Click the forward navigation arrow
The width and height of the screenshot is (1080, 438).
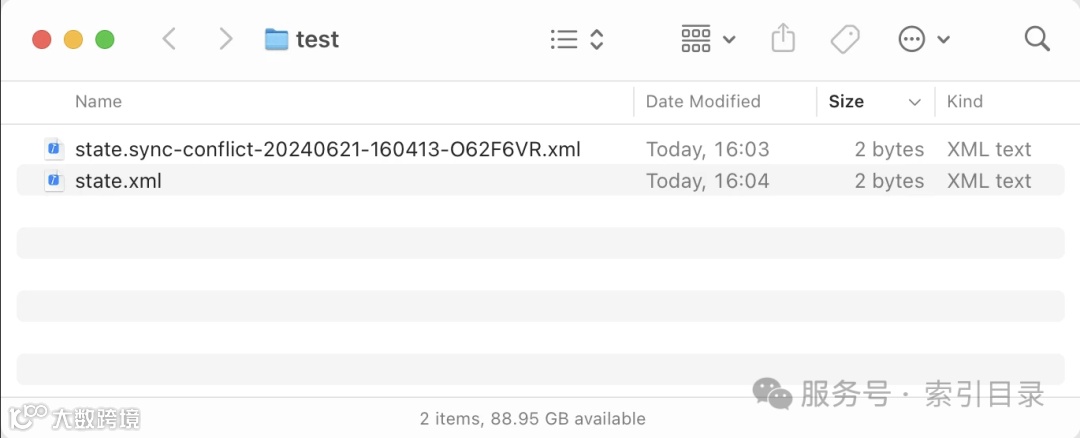coord(226,40)
